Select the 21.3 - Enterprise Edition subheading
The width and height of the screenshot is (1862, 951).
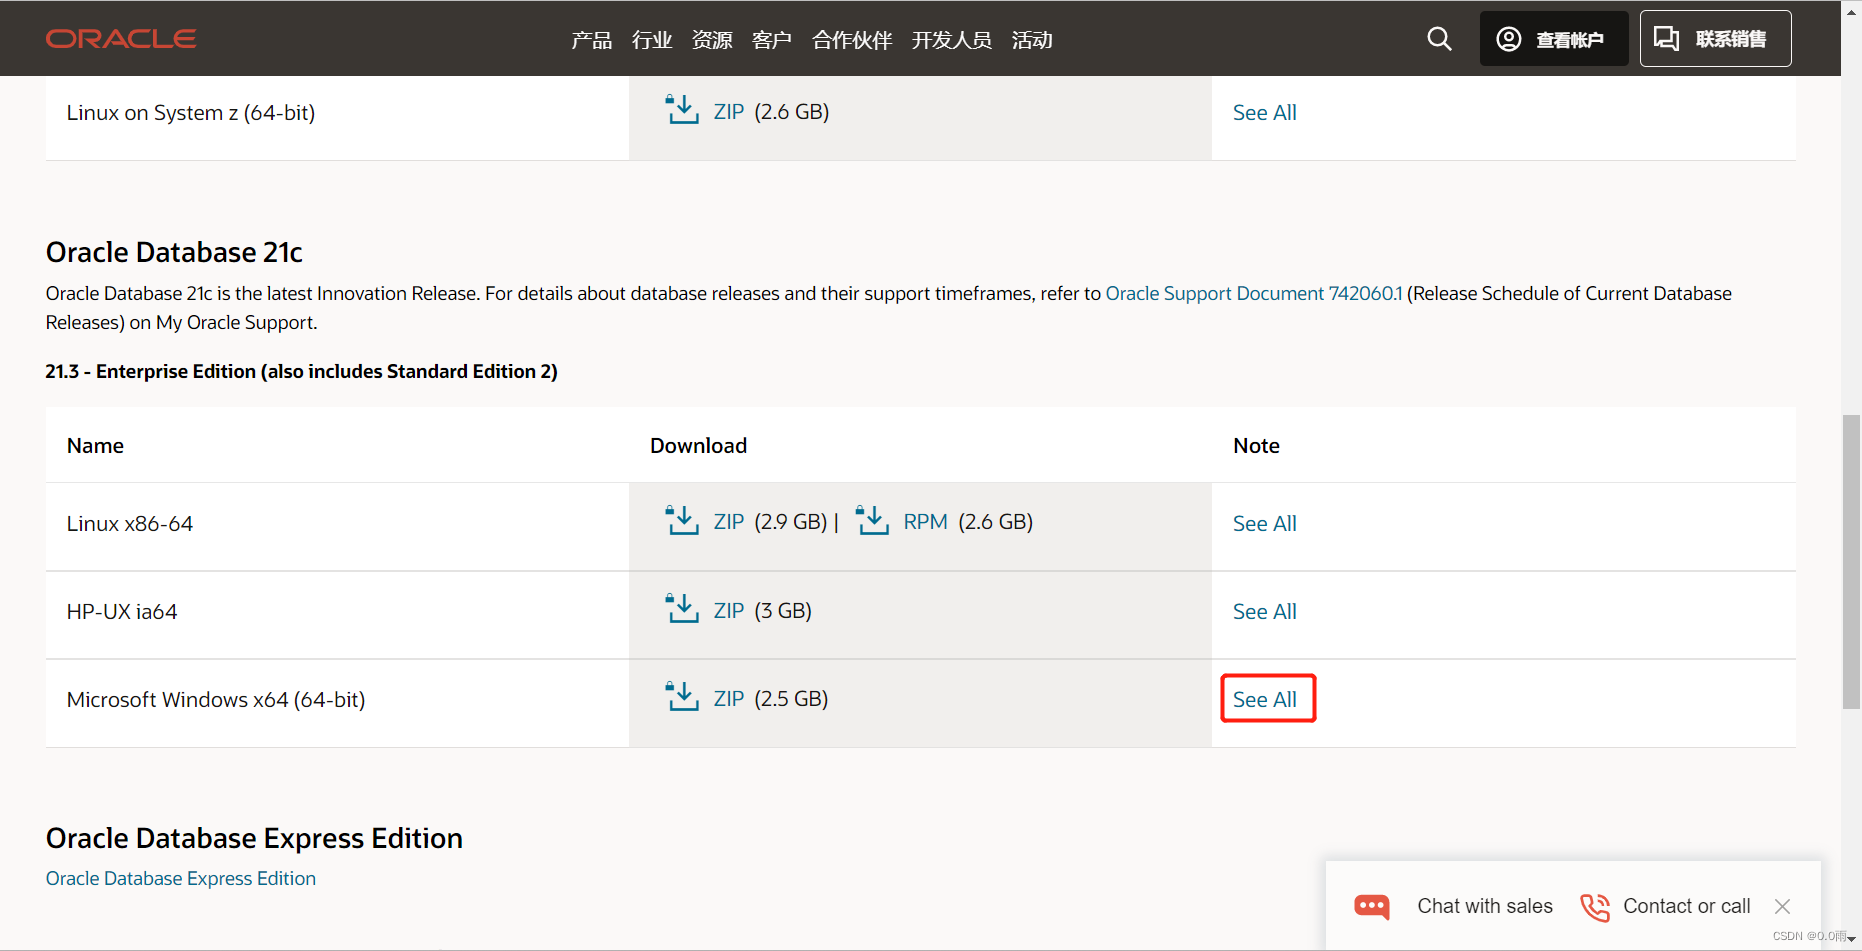point(301,372)
